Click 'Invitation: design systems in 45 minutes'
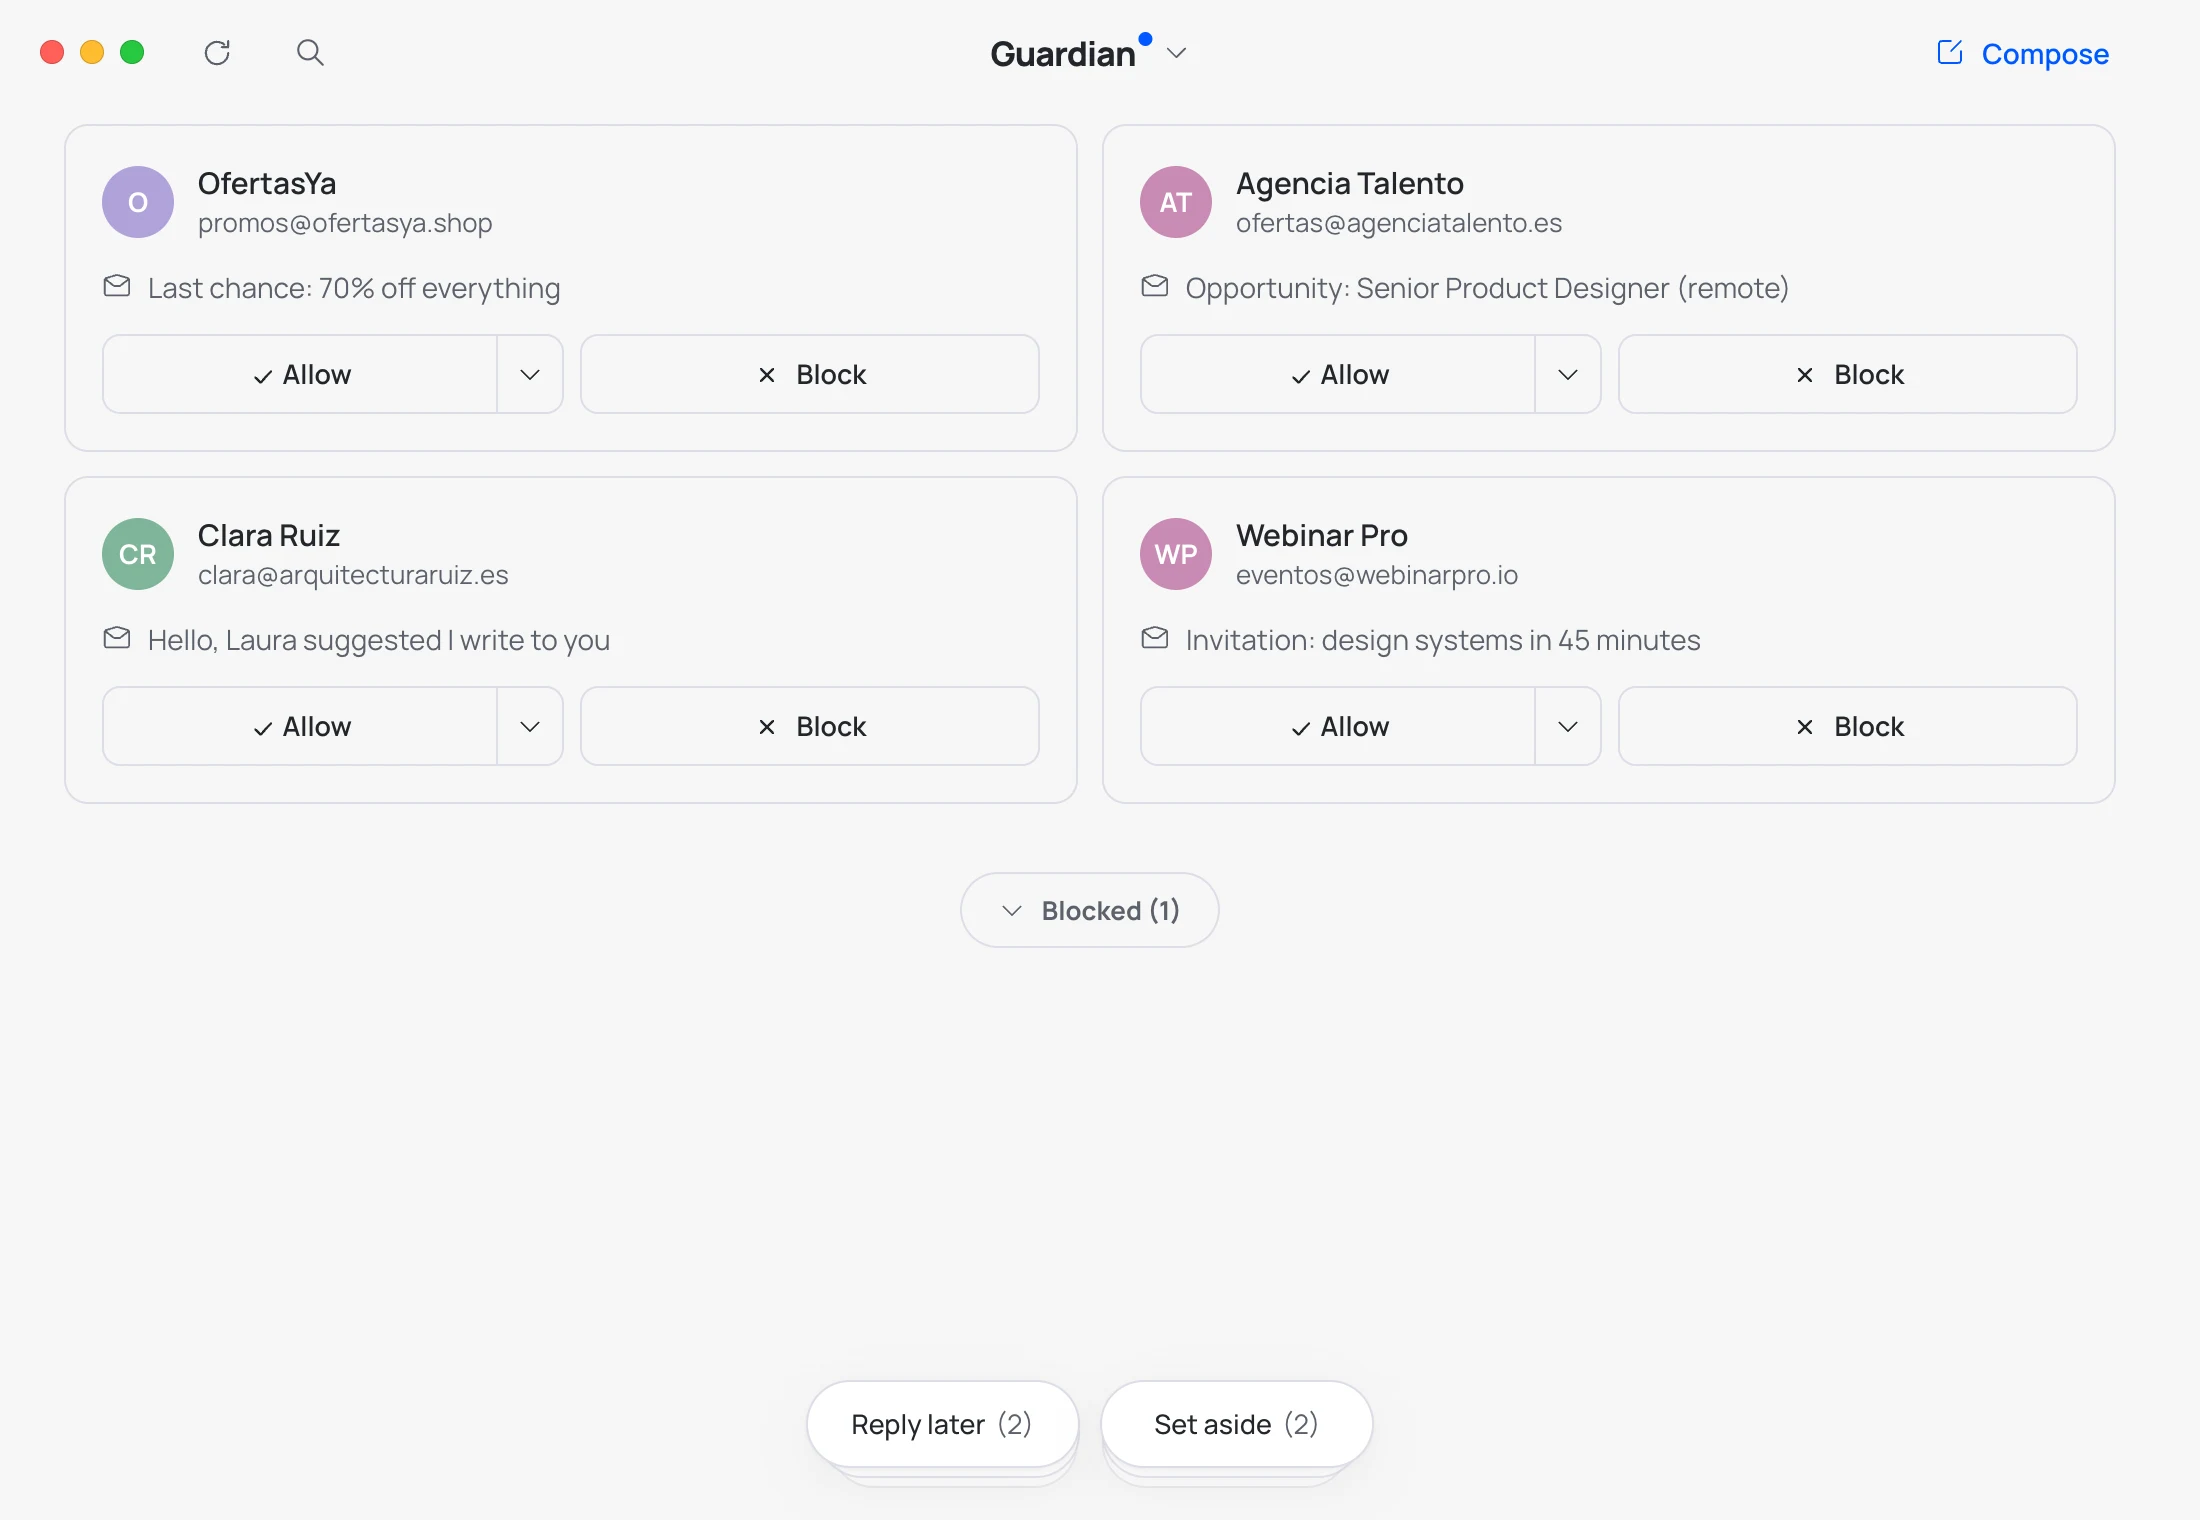 1443,640
